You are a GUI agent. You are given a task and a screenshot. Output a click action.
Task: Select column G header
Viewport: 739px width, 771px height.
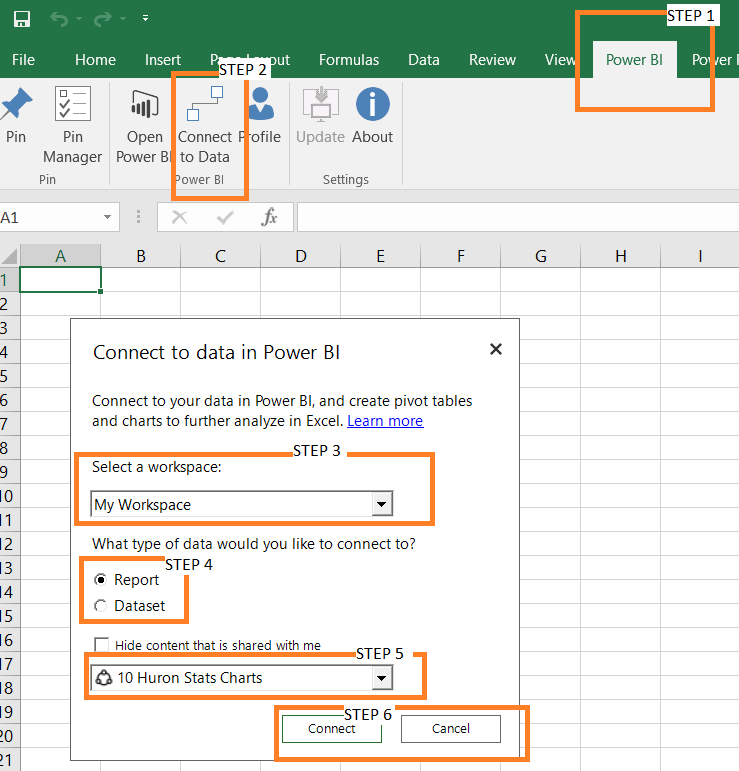[x=540, y=256]
